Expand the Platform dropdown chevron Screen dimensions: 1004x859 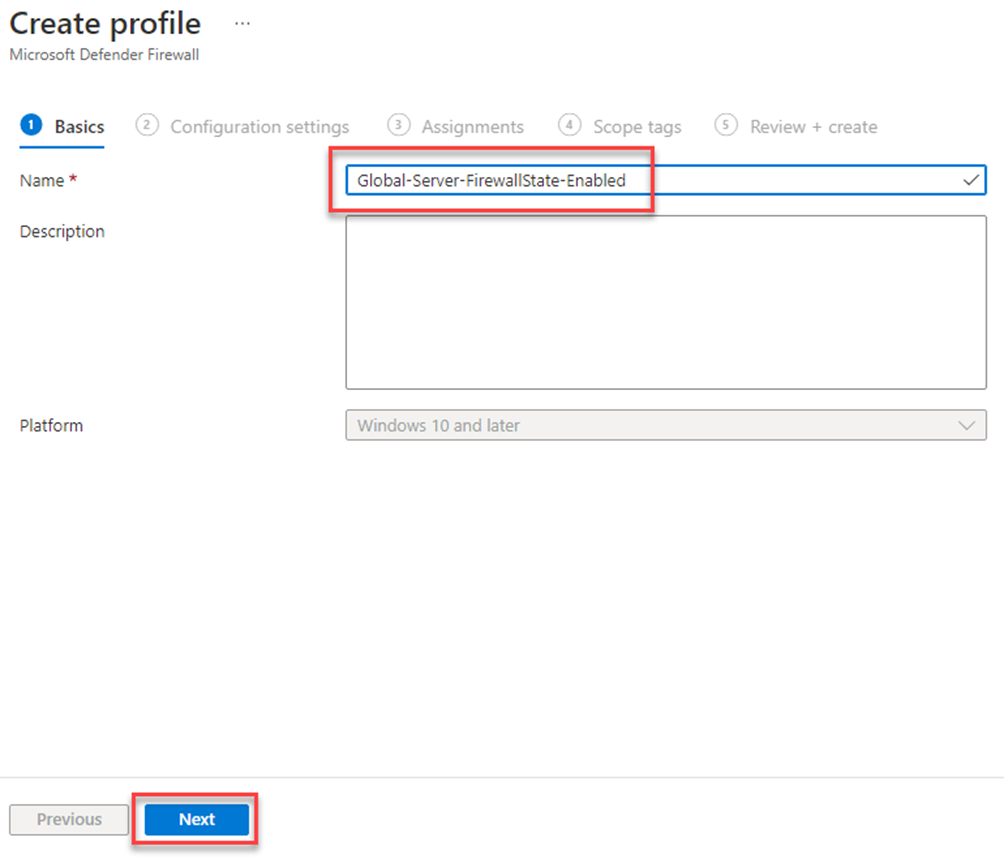[x=966, y=426]
